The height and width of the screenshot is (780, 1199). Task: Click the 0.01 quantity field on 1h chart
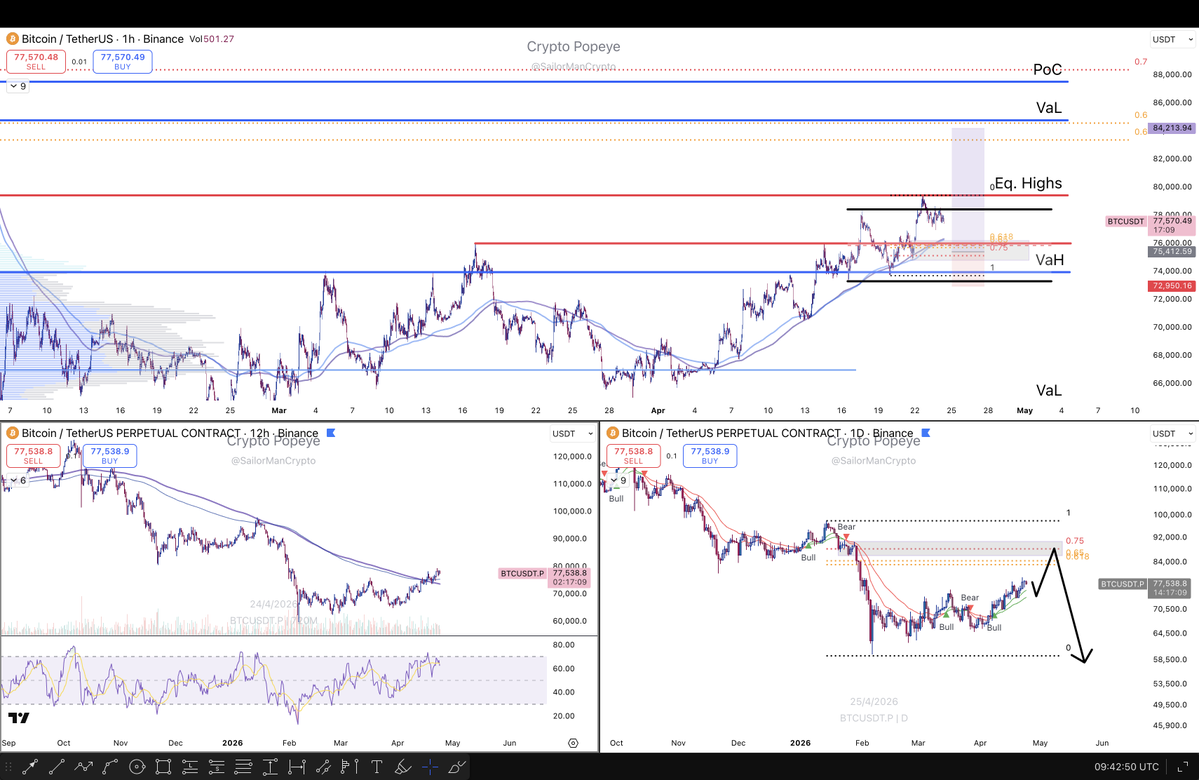pyautogui.click(x=80, y=62)
